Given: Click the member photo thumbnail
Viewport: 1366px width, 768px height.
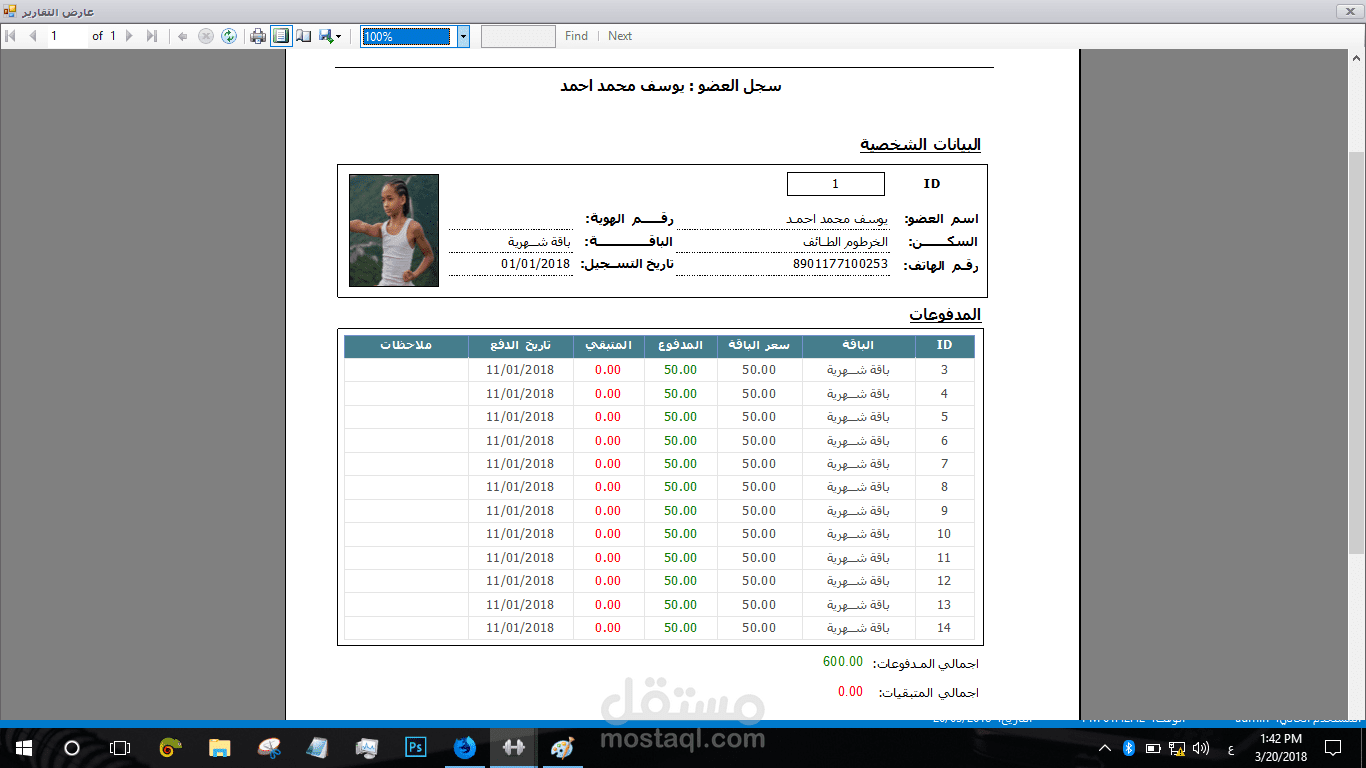Looking at the screenshot, I should point(394,231).
